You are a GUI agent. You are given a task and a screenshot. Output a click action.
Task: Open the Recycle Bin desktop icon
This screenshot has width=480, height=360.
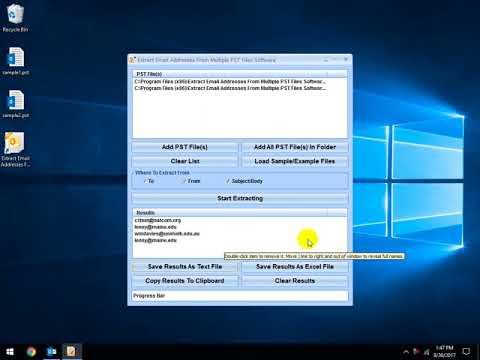15,18
